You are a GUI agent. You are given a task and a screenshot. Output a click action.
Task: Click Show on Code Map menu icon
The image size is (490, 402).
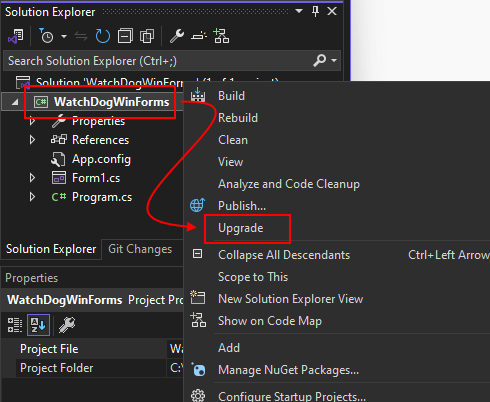tap(198, 320)
